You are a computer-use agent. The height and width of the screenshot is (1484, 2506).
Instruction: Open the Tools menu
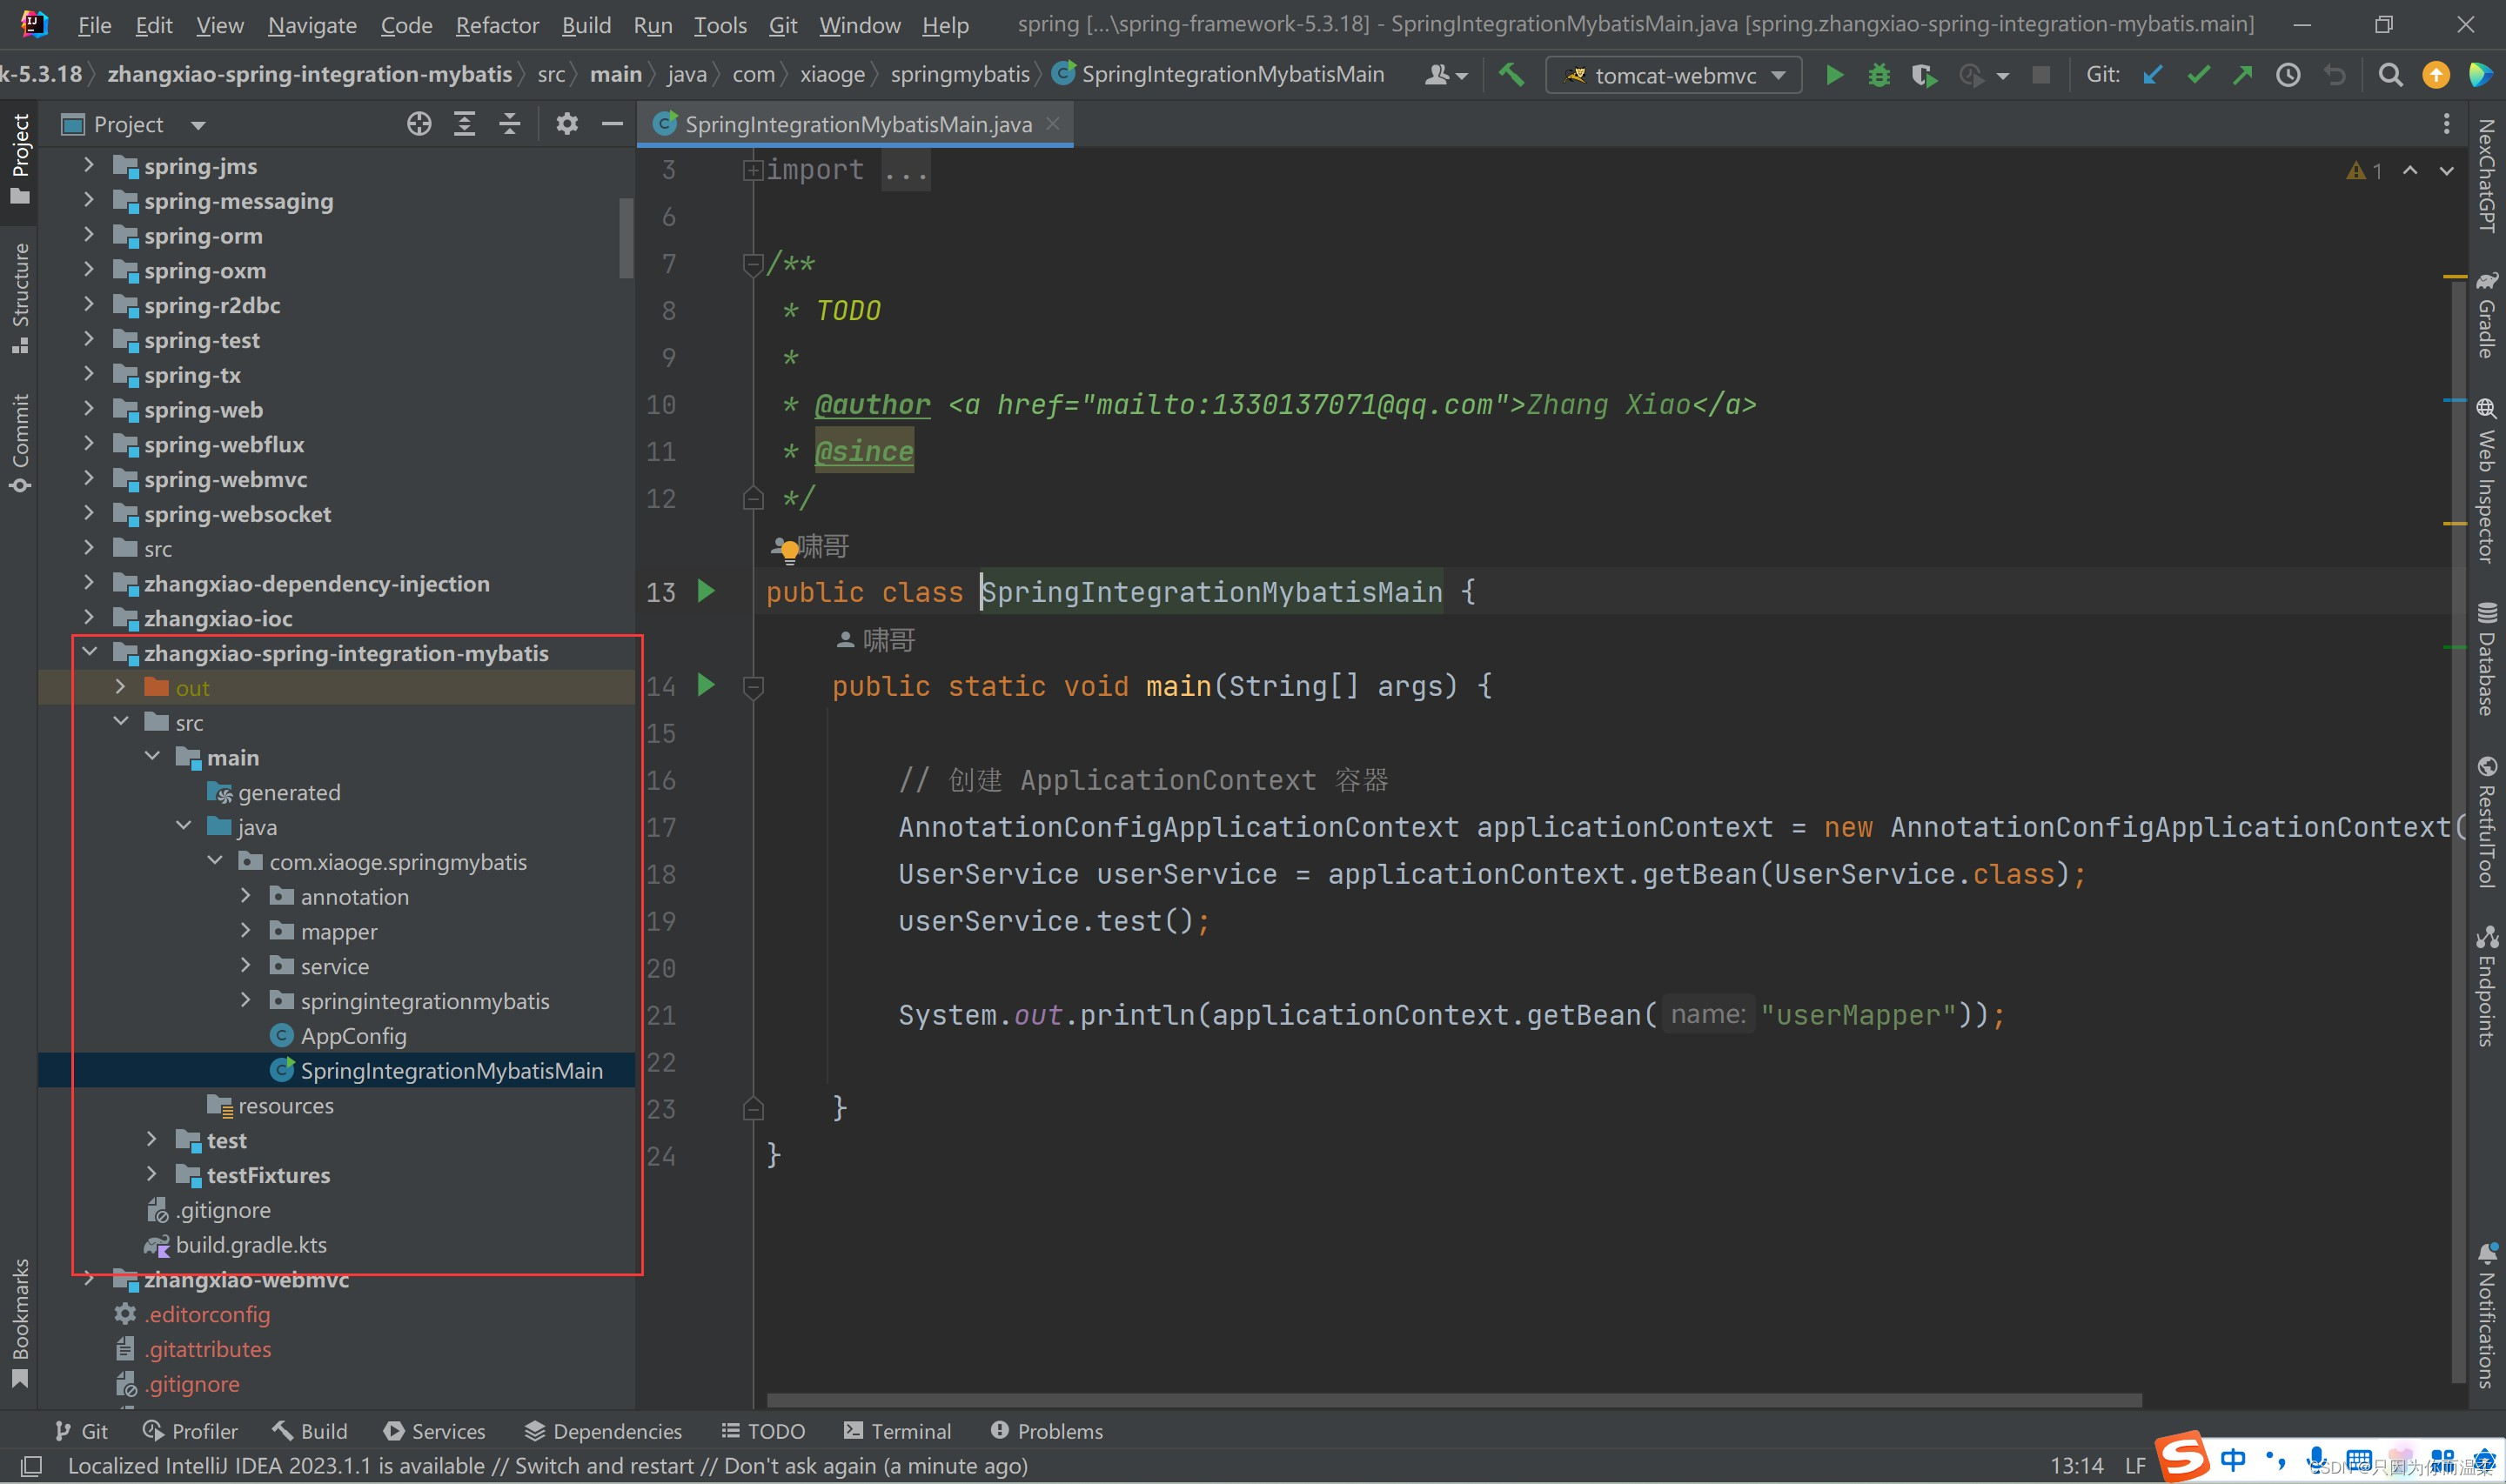(x=720, y=24)
